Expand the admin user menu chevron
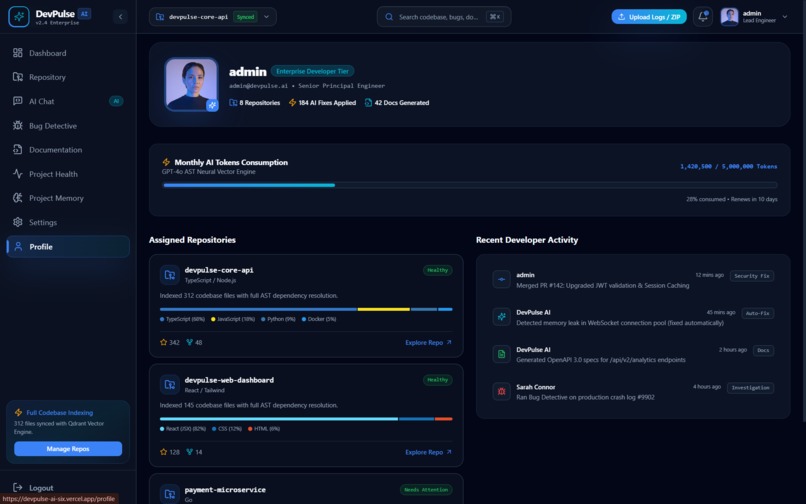This screenshot has width=806, height=504. pyautogui.click(x=785, y=16)
